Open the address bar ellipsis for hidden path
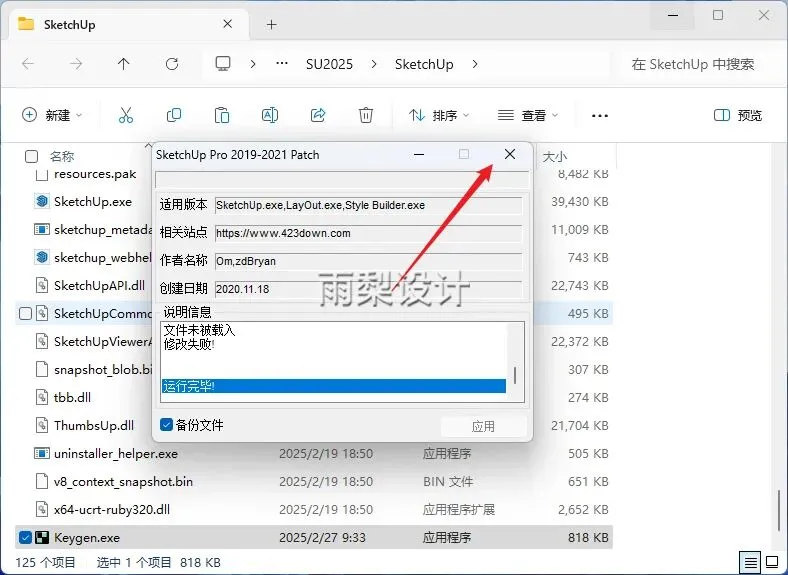The height and width of the screenshot is (575, 788). pyautogui.click(x=282, y=63)
